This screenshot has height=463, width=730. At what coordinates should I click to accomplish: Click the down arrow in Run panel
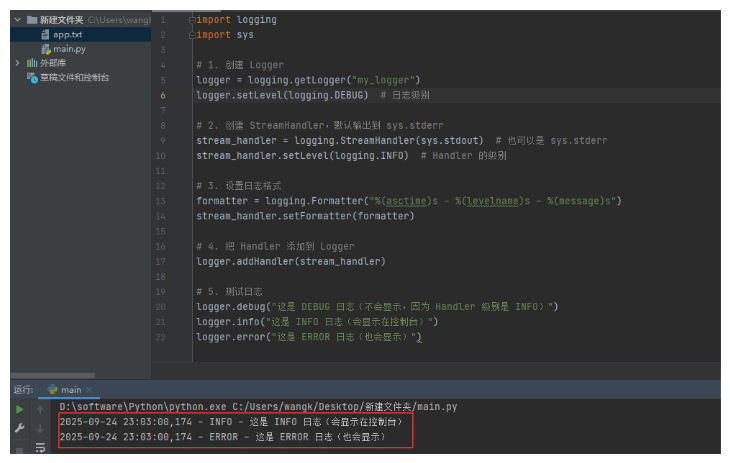pyautogui.click(x=40, y=428)
